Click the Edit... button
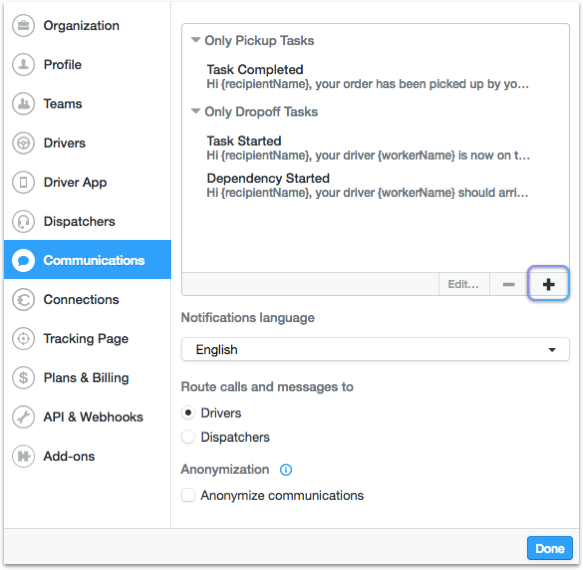The height and width of the screenshot is (570, 583). [x=463, y=284]
